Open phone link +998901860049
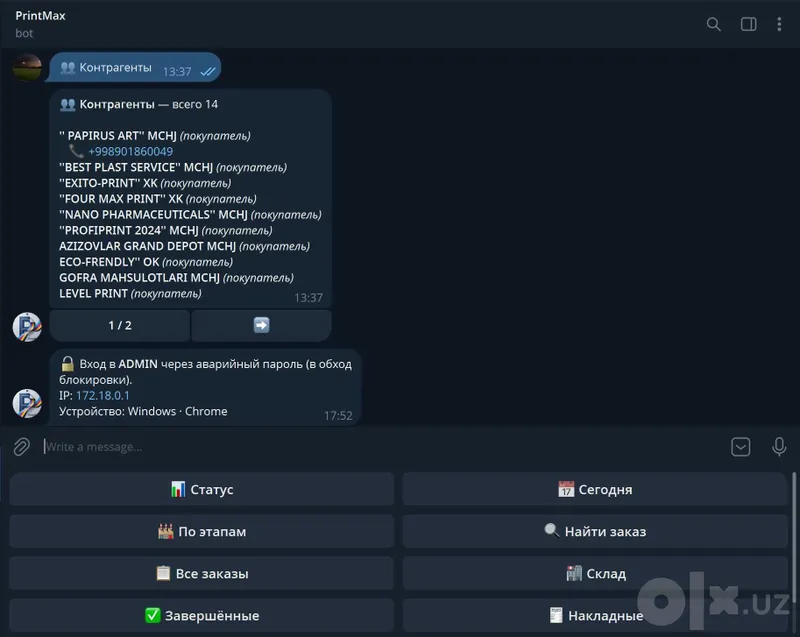 tap(131, 151)
